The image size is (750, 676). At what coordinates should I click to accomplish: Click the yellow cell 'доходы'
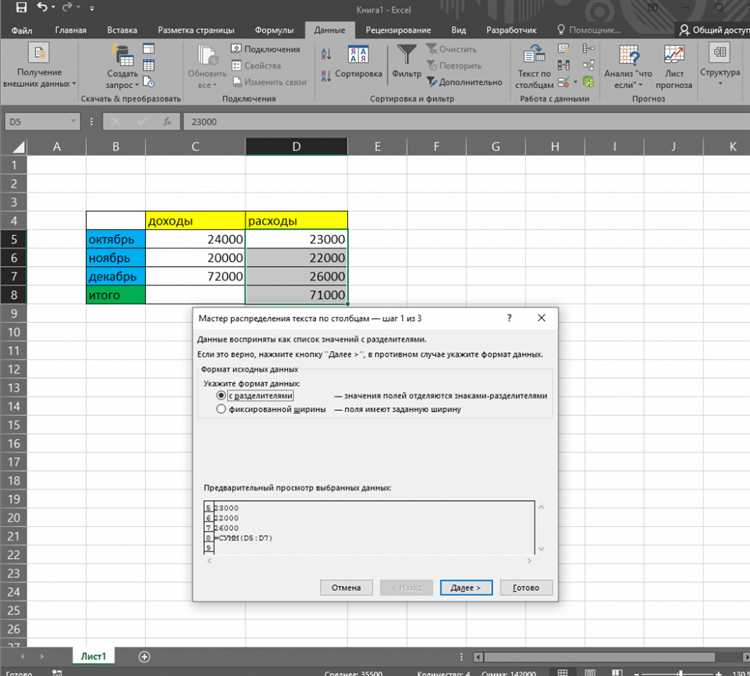195,221
